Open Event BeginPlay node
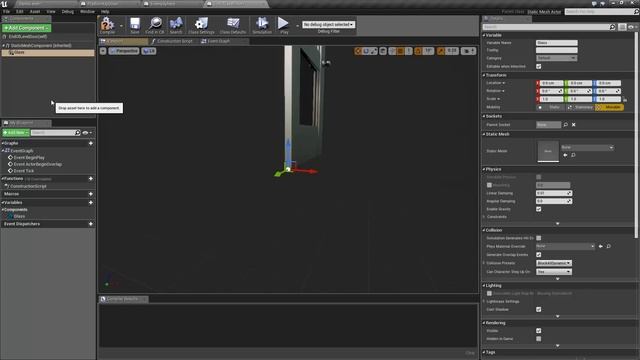640x360 pixels. pyautogui.click(x=29, y=158)
